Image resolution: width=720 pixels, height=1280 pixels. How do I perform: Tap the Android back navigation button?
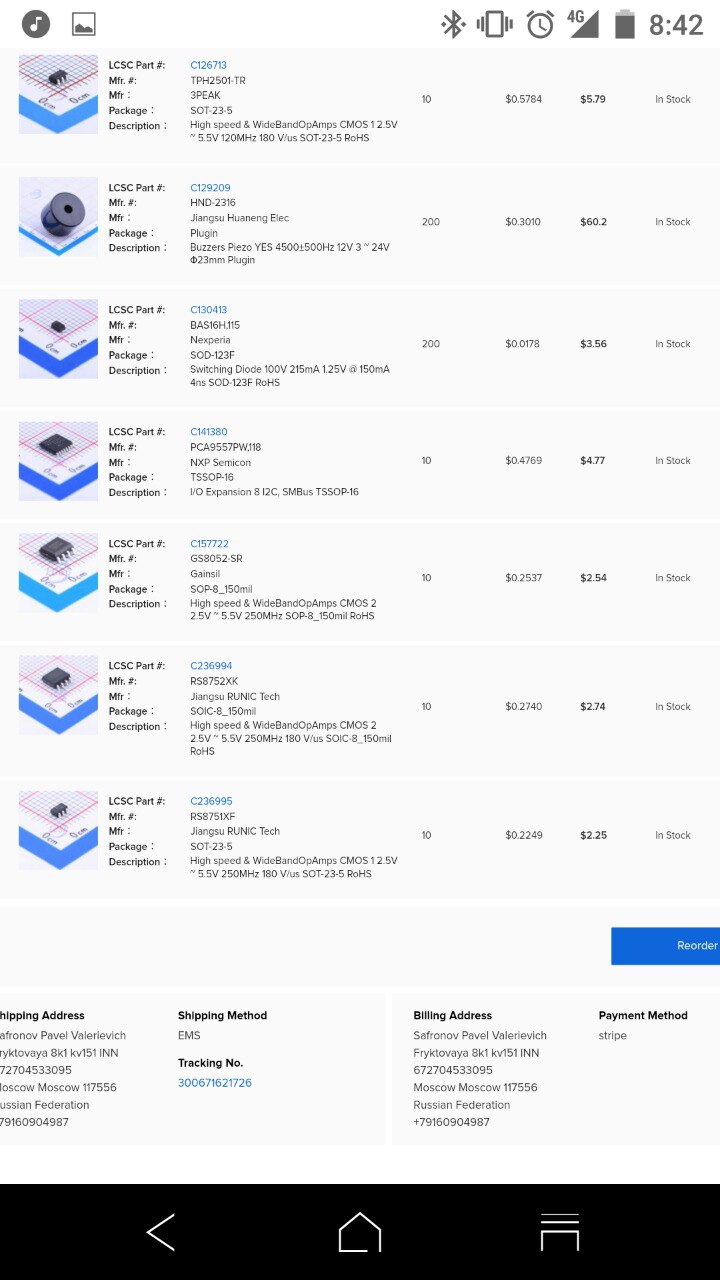coord(161,1232)
